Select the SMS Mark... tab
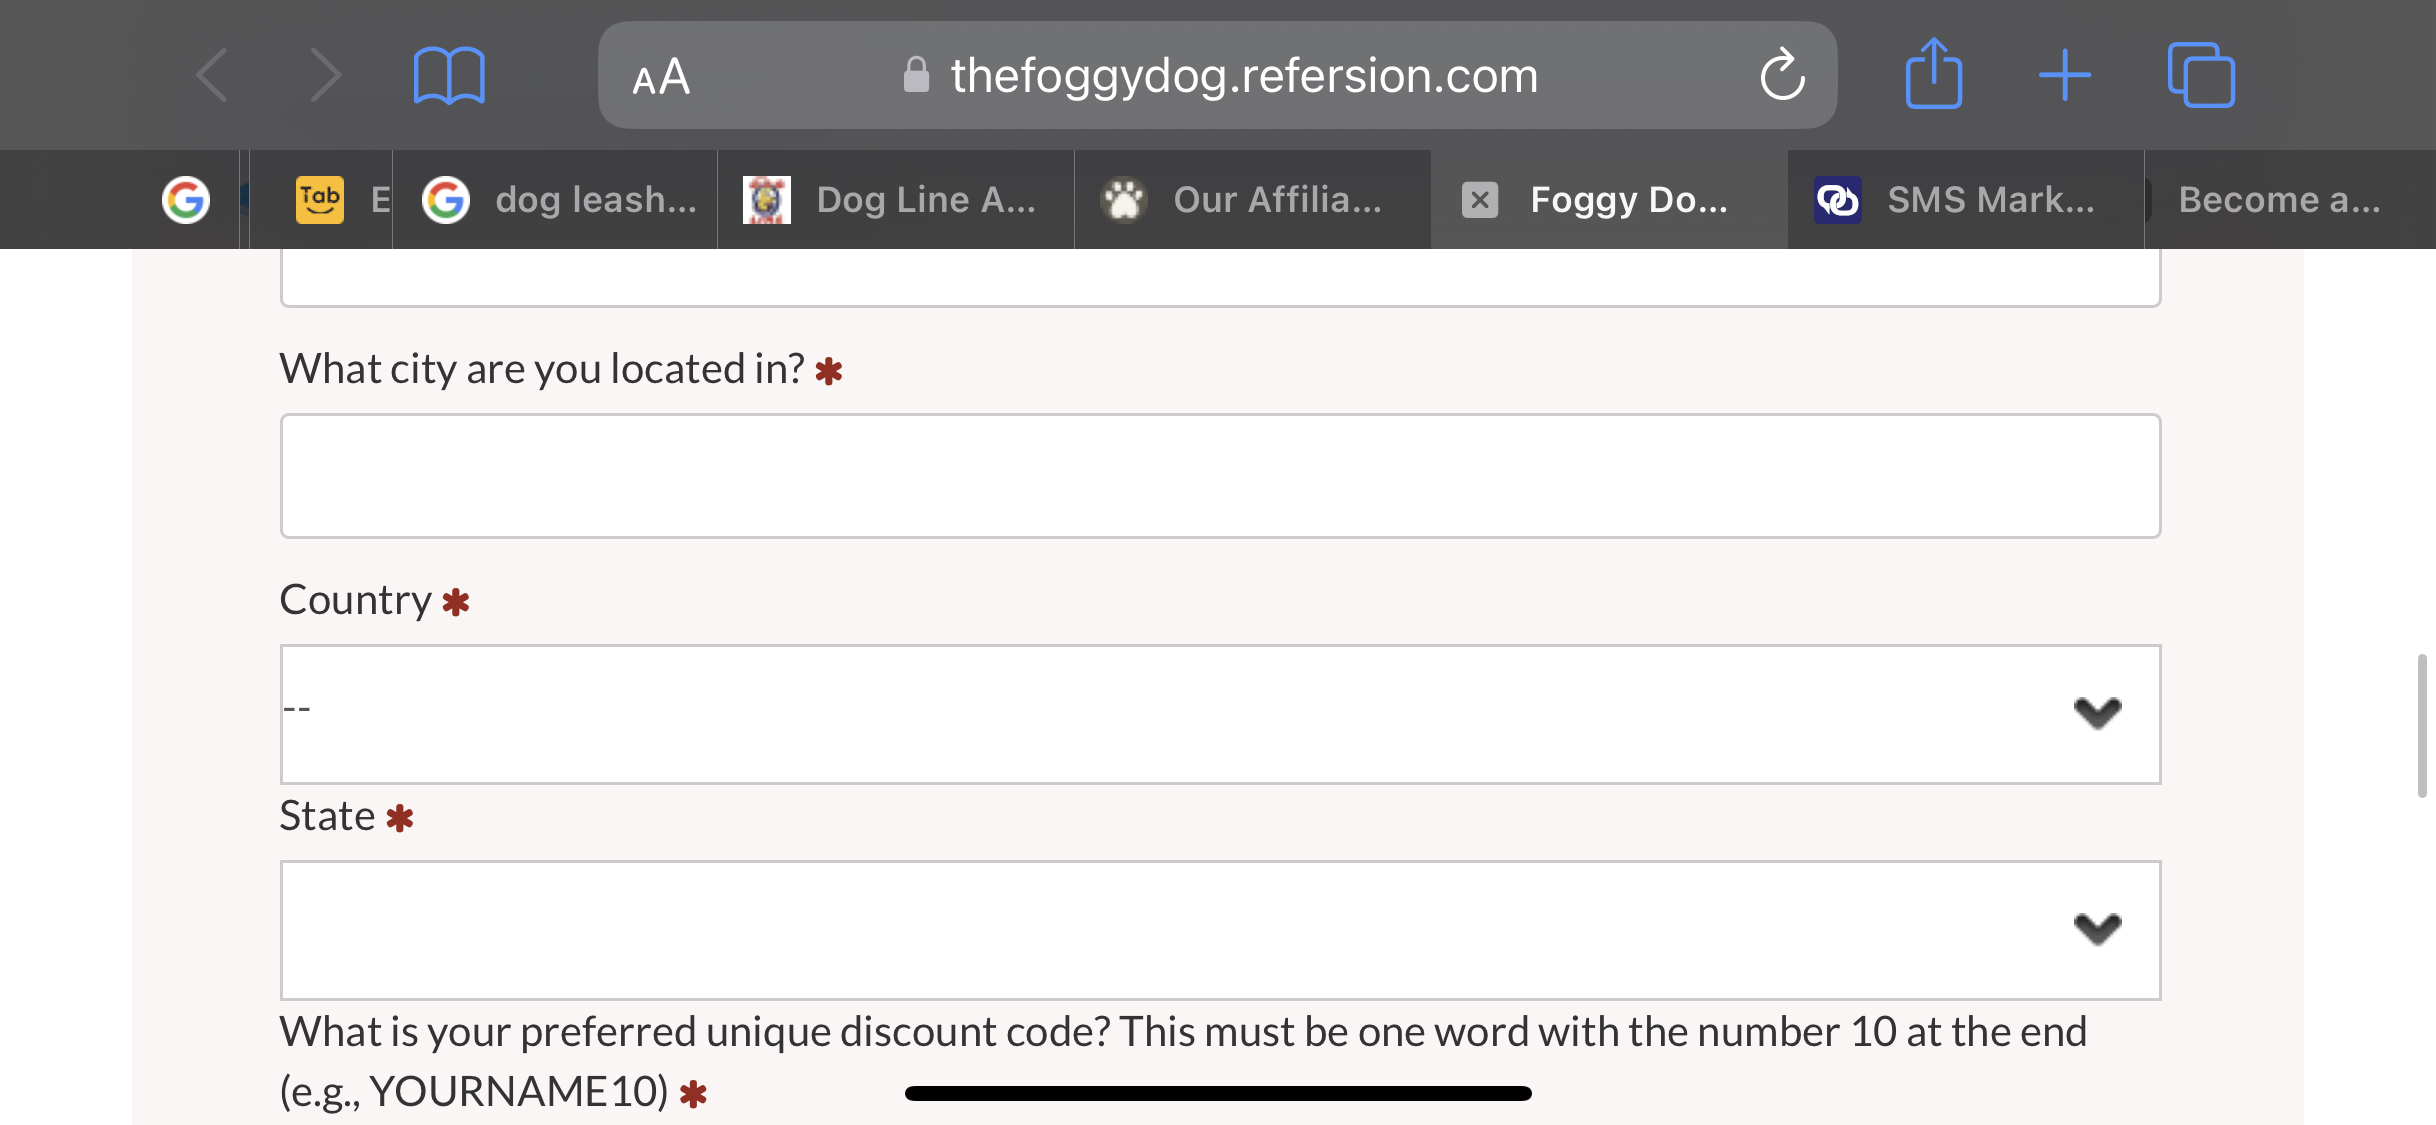The image size is (2436, 1125). pyautogui.click(x=1966, y=200)
